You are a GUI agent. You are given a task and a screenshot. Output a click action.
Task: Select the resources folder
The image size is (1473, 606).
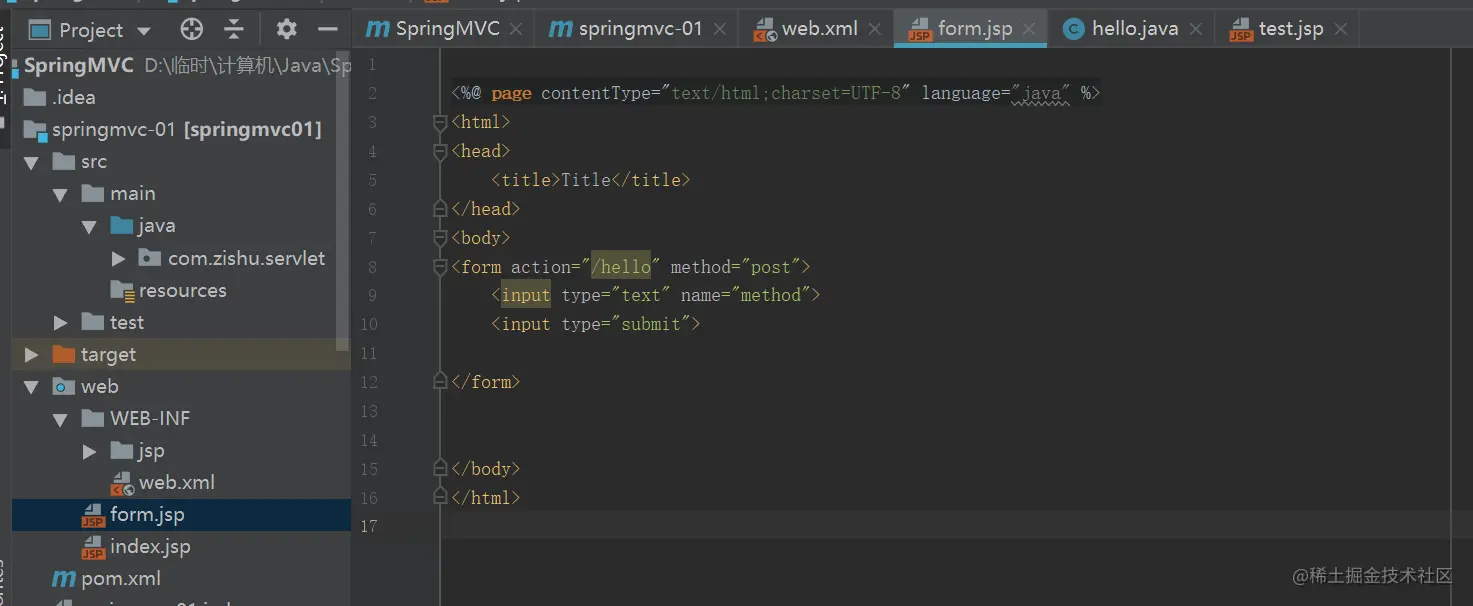tap(175, 290)
